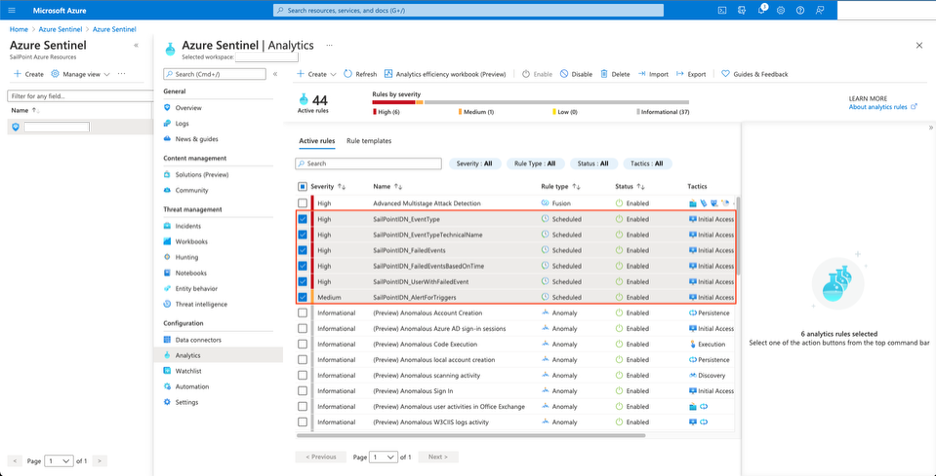
Task: Expand the rule details side pane
Action: click(931, 128)
